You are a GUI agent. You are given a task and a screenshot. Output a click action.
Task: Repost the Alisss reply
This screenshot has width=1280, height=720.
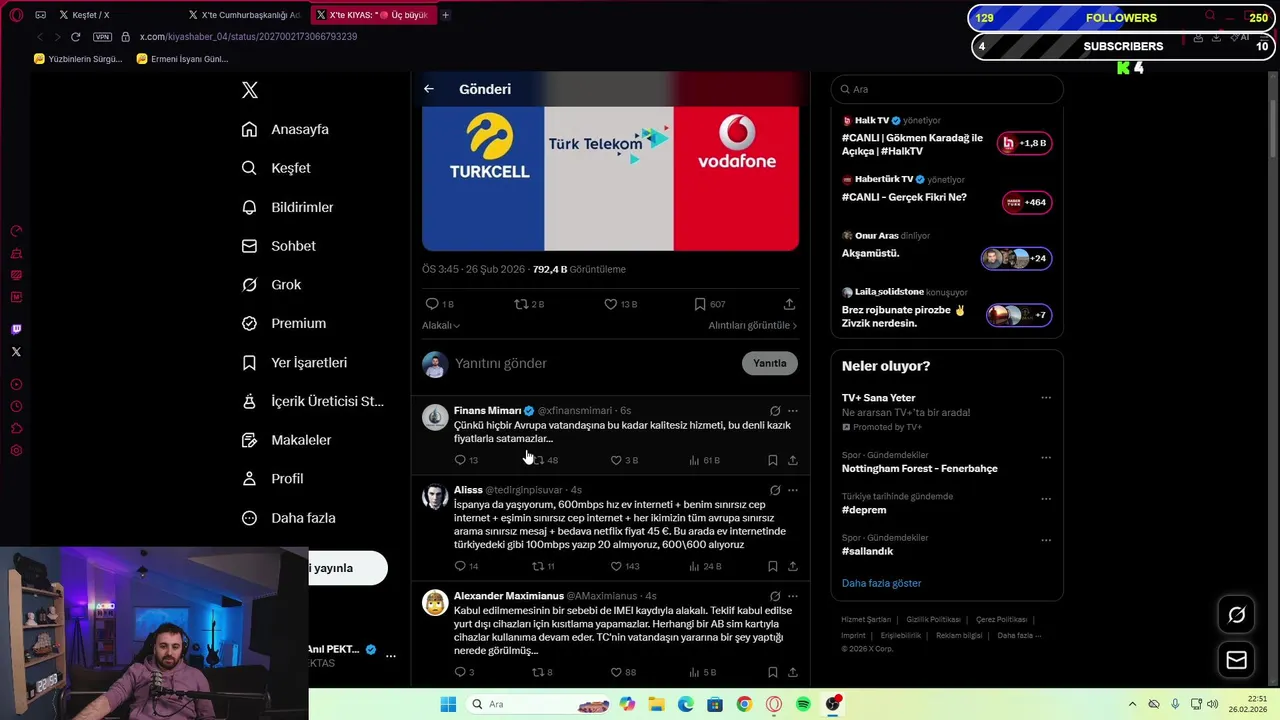pyautogui.click(x=543, y=566)
